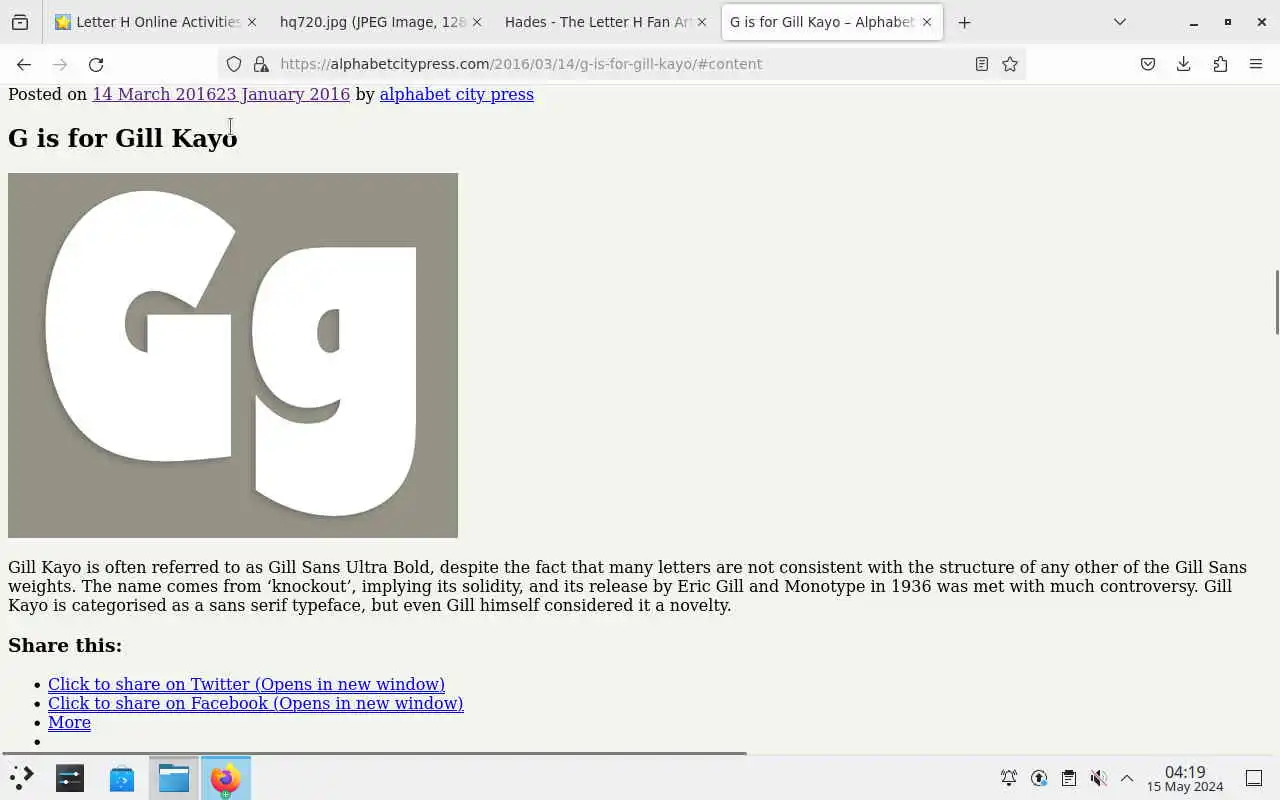This screenshot has width=1280, height=800.
Task: Switch to the Hades Letter H Fan Art tab
Action: coord(606,22)
